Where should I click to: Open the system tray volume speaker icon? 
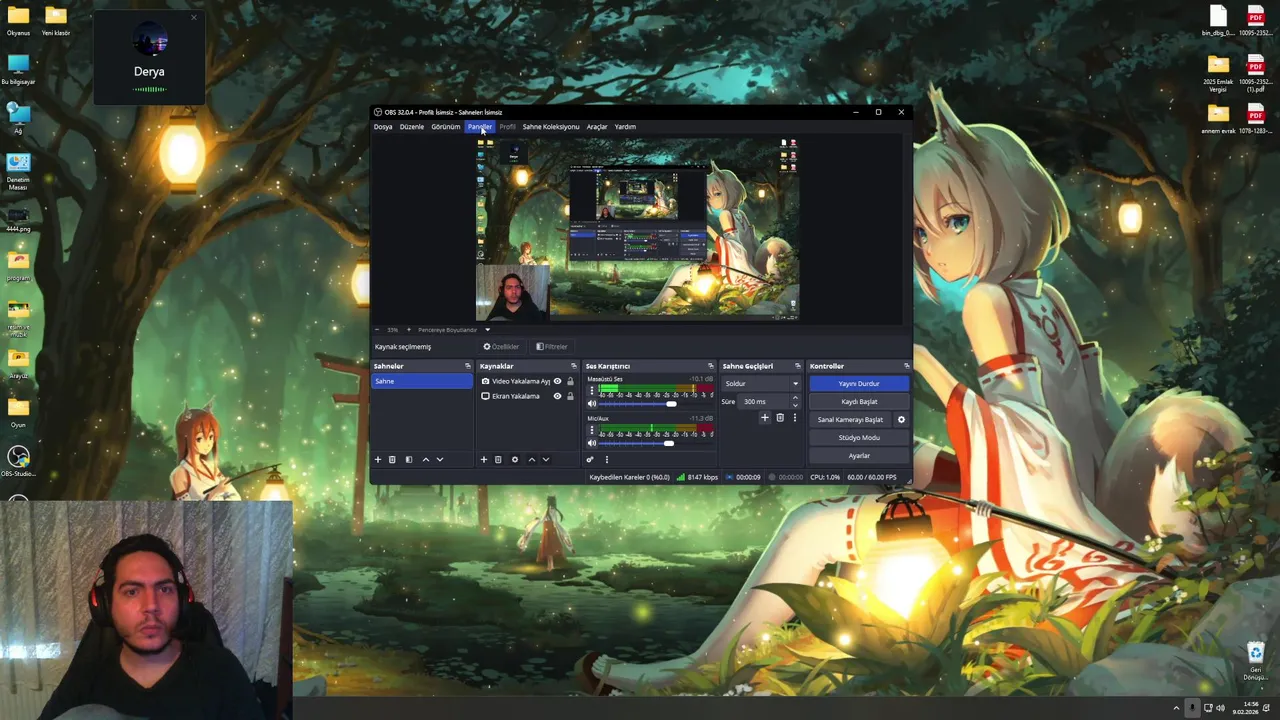tap(1220, 708)
